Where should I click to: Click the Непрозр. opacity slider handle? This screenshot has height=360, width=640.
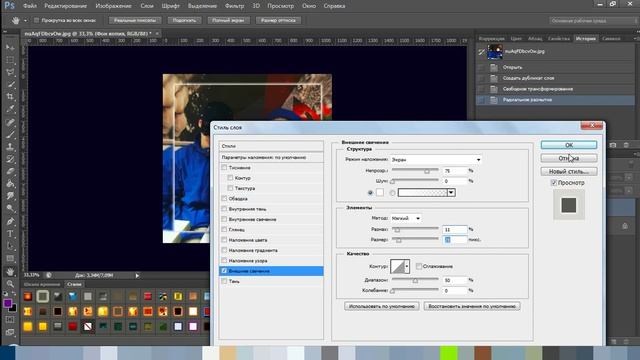tap(427, 171)
